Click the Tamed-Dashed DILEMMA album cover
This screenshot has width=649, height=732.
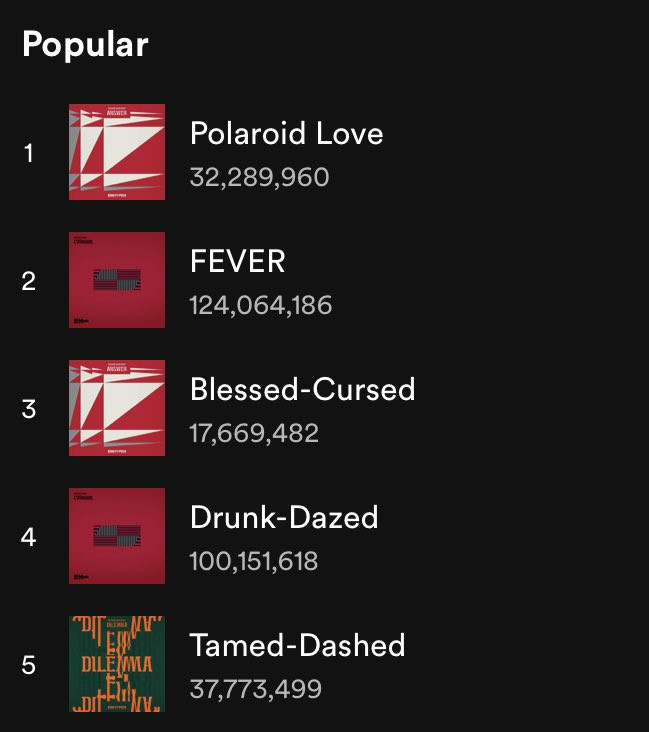117,664
